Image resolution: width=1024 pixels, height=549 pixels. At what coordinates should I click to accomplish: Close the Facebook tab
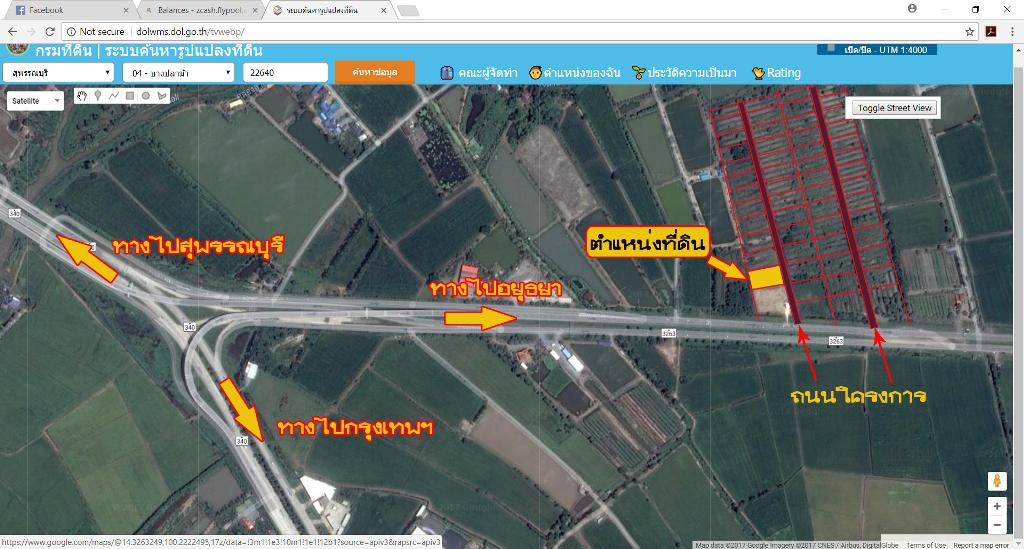tap(126, 10)
